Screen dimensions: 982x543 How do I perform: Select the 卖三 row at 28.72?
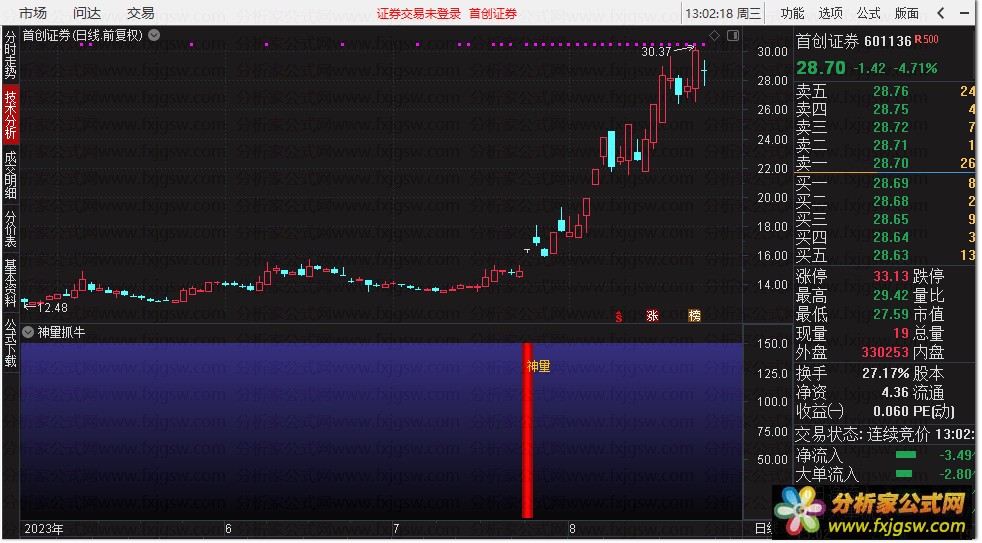(x=885, y=127)
